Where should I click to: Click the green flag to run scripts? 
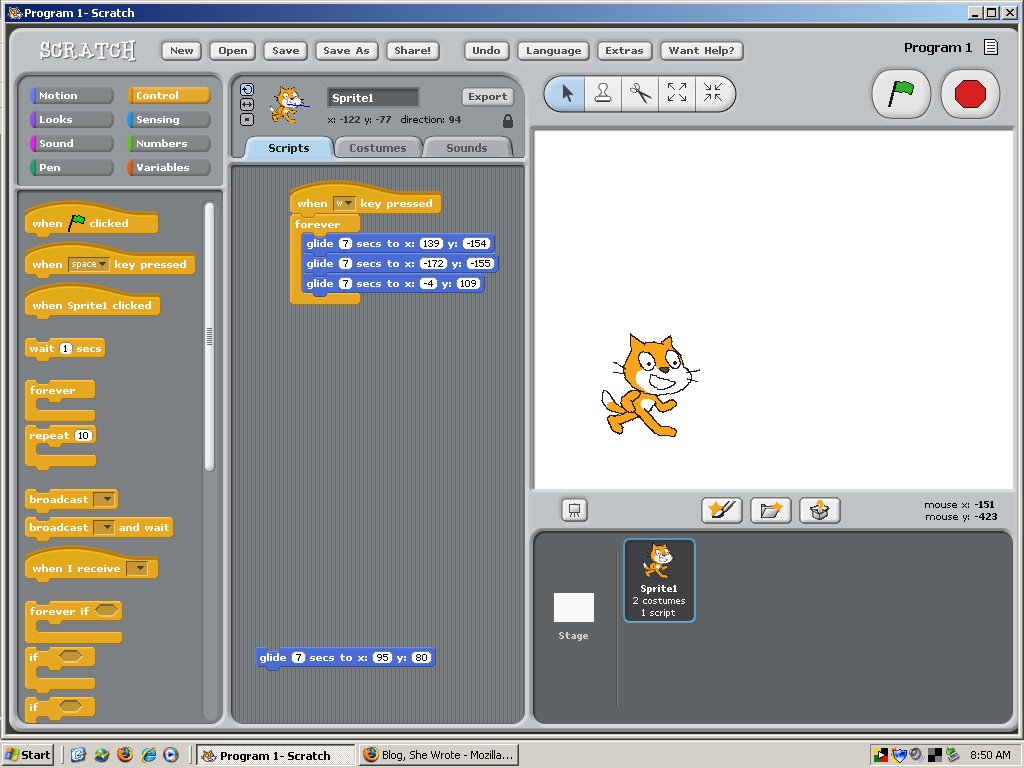pyautogui.click(x=899, y=92)
